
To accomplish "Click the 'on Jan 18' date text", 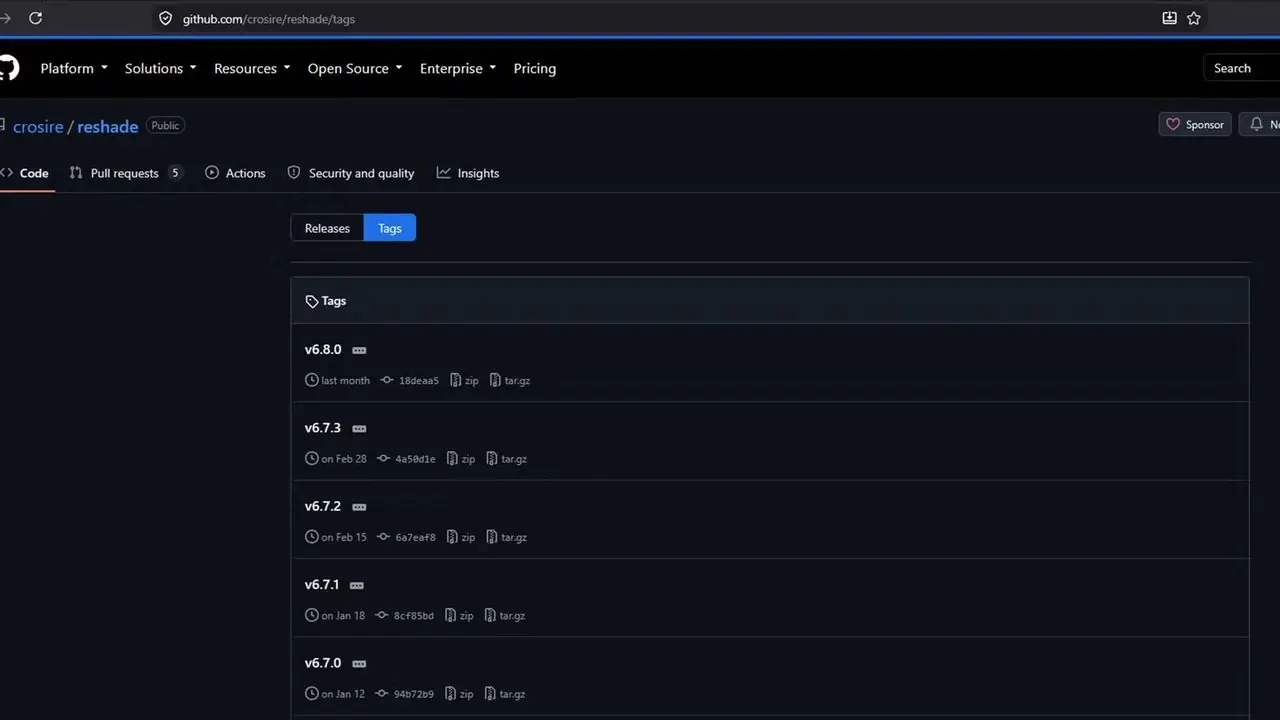I will (x=343, y=616).
